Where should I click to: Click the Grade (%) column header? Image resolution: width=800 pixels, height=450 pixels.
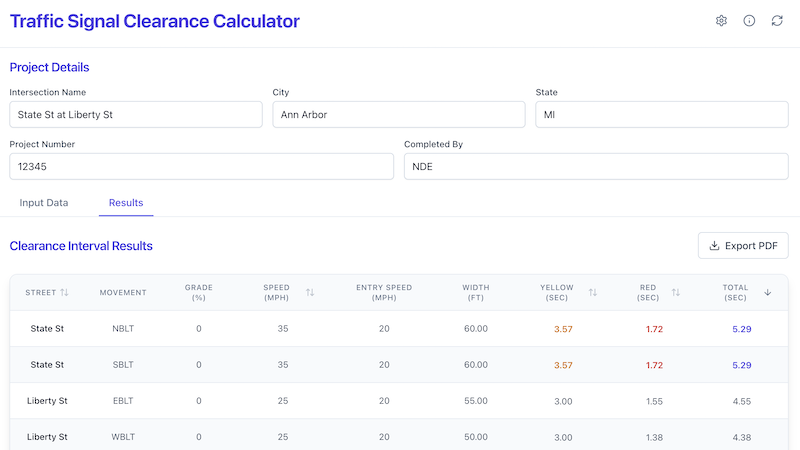coord(198,292)
